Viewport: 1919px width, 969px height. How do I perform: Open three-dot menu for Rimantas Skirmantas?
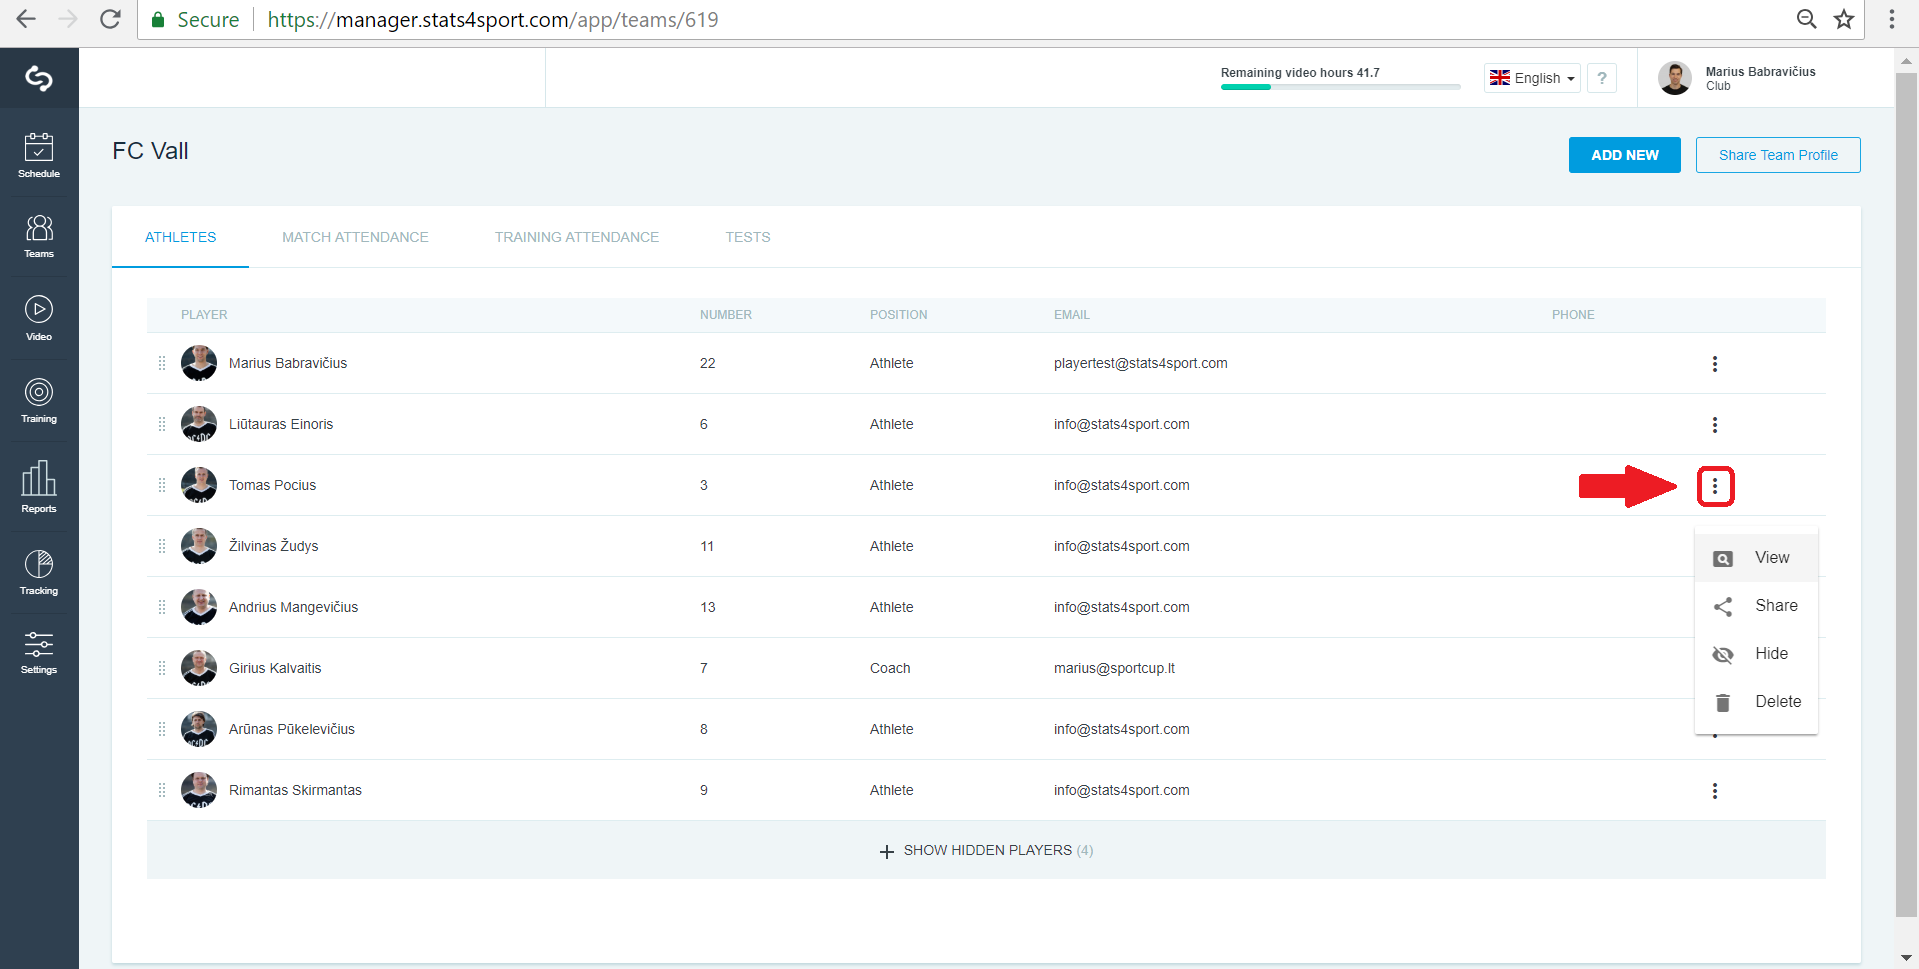click(1715, 791)
